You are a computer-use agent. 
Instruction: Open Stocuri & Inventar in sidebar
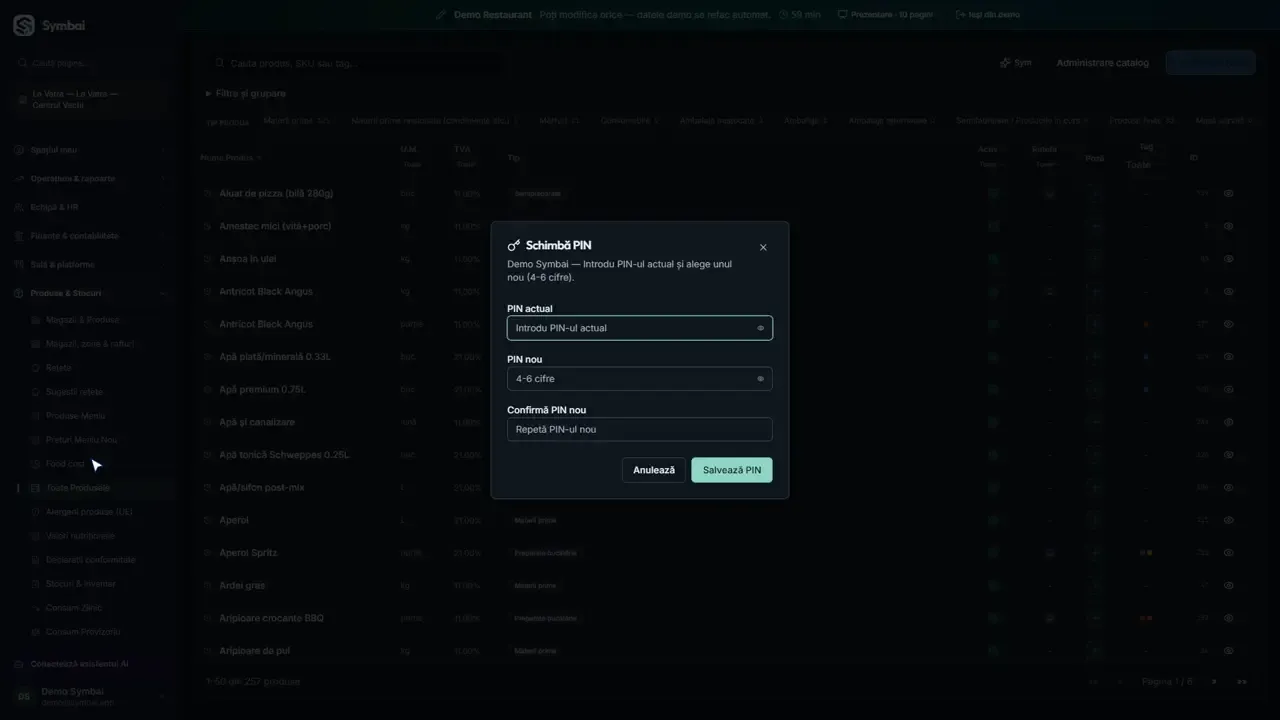80,584
